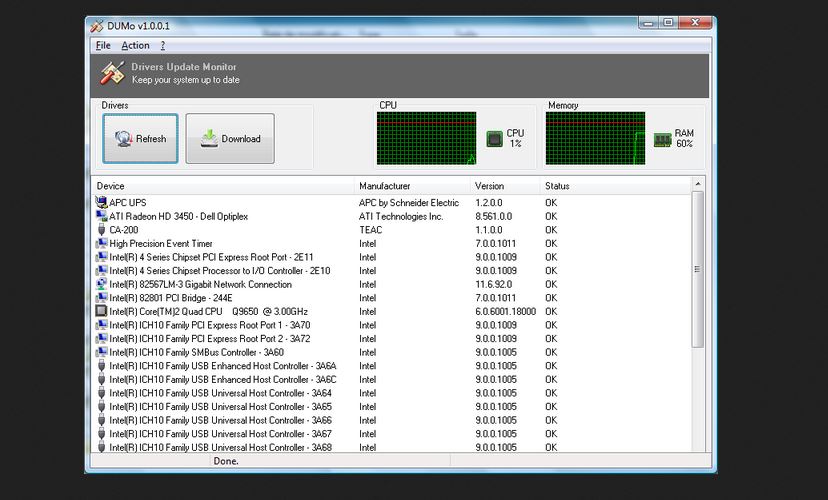
Task: Open the Action menu
Action: pos(135,45)
